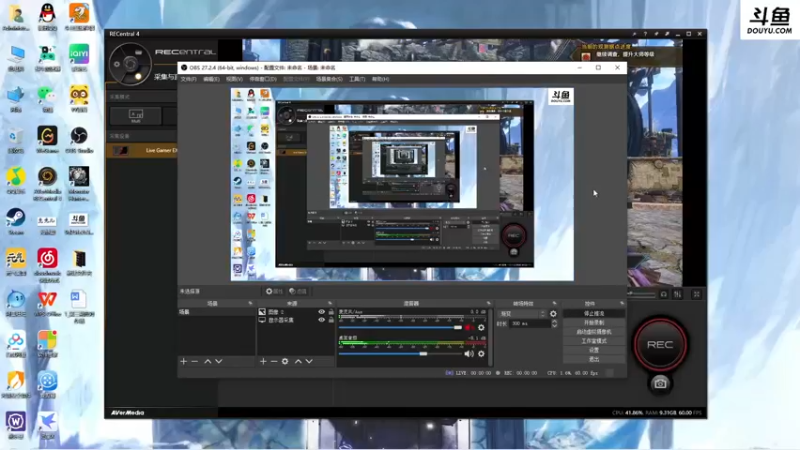Toggle lock for 显示器采集 source
The height and width of the screenshot is (450, 800).
click(x=331, y=320)
